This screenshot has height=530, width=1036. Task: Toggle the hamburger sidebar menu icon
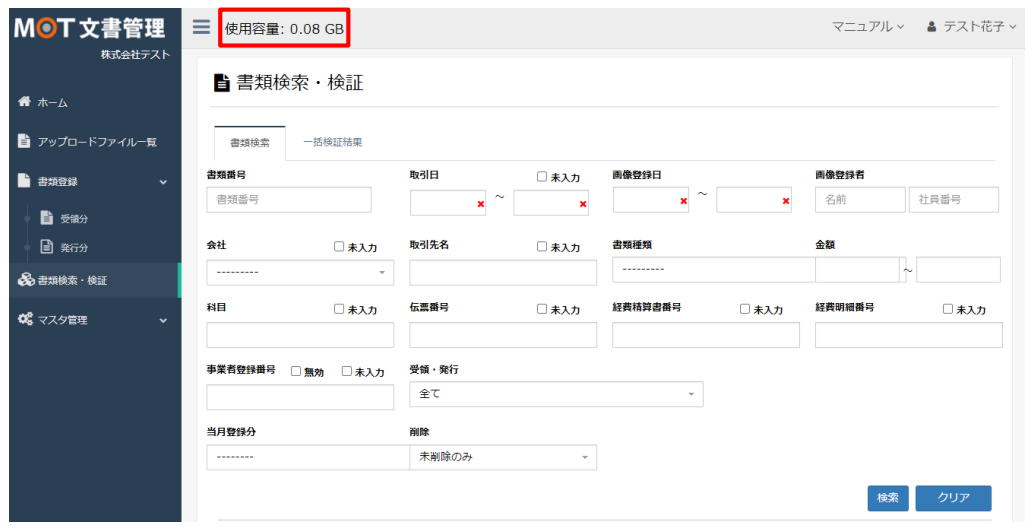click(202, 26)
